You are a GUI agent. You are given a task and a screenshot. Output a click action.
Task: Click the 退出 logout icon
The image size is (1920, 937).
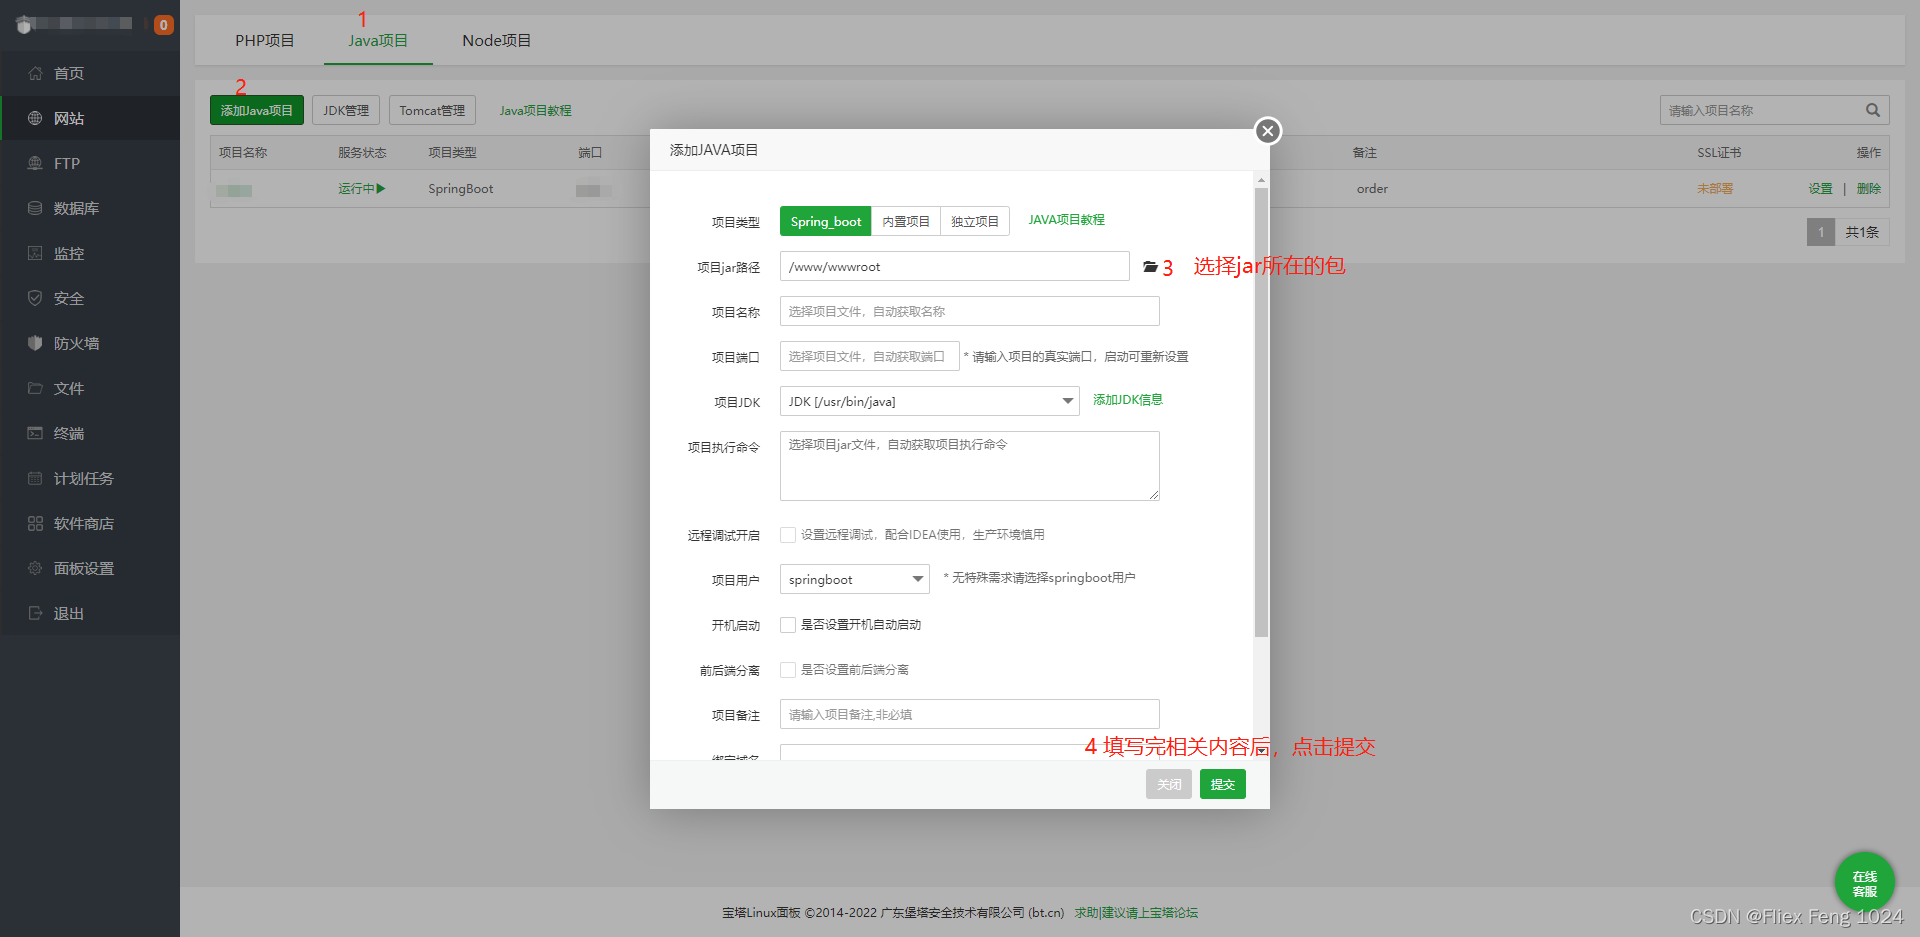(35, 613)
